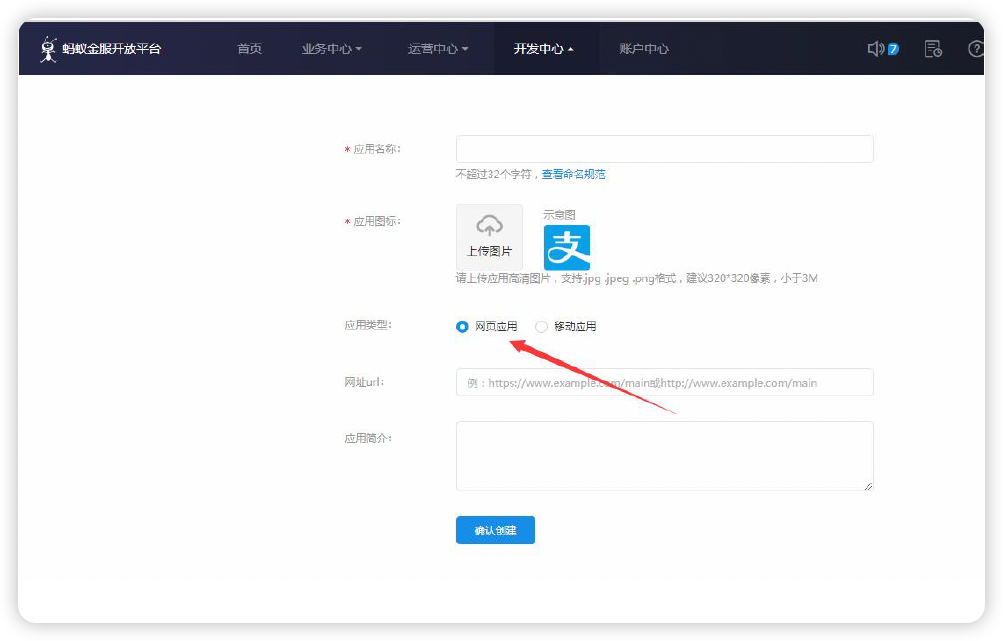Expand the 业务中心 dropdown
Screen dimensions: 1003x641
point(331,48)
